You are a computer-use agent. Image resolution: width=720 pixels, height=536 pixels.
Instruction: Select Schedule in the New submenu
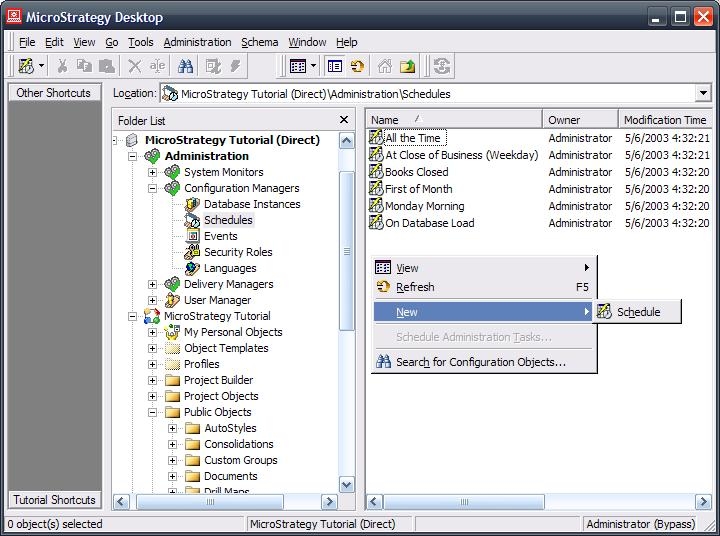point(637,312)
